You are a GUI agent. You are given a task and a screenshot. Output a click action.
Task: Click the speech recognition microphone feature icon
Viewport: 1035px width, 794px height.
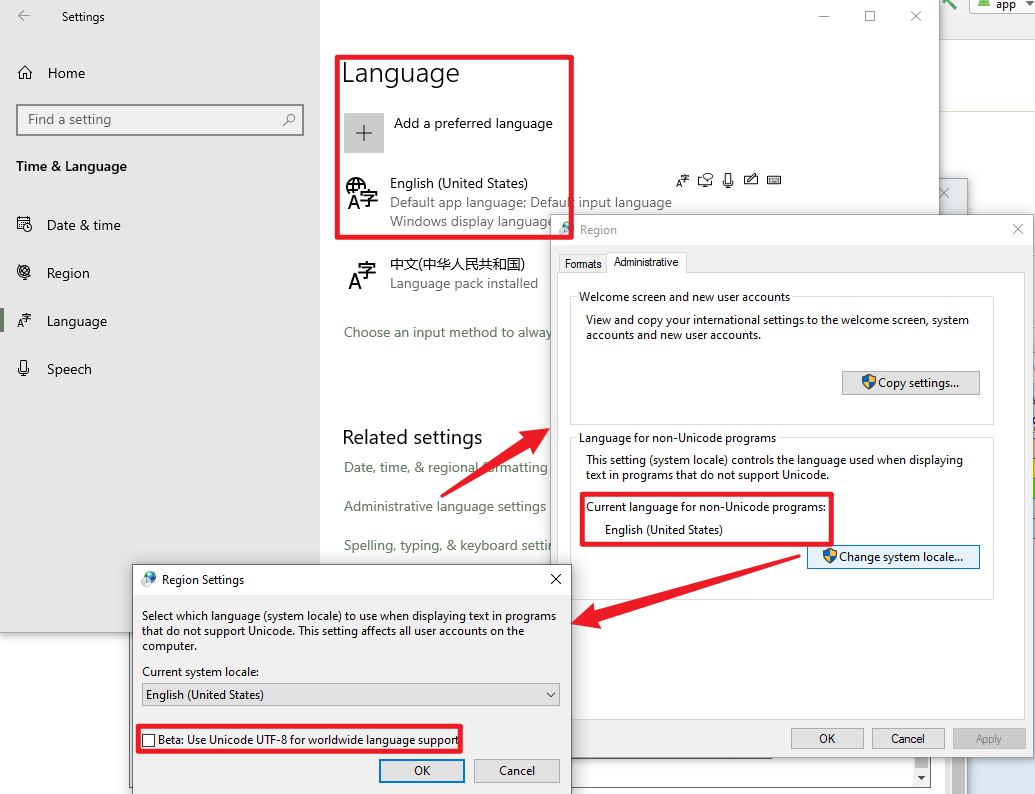[728, 180]
